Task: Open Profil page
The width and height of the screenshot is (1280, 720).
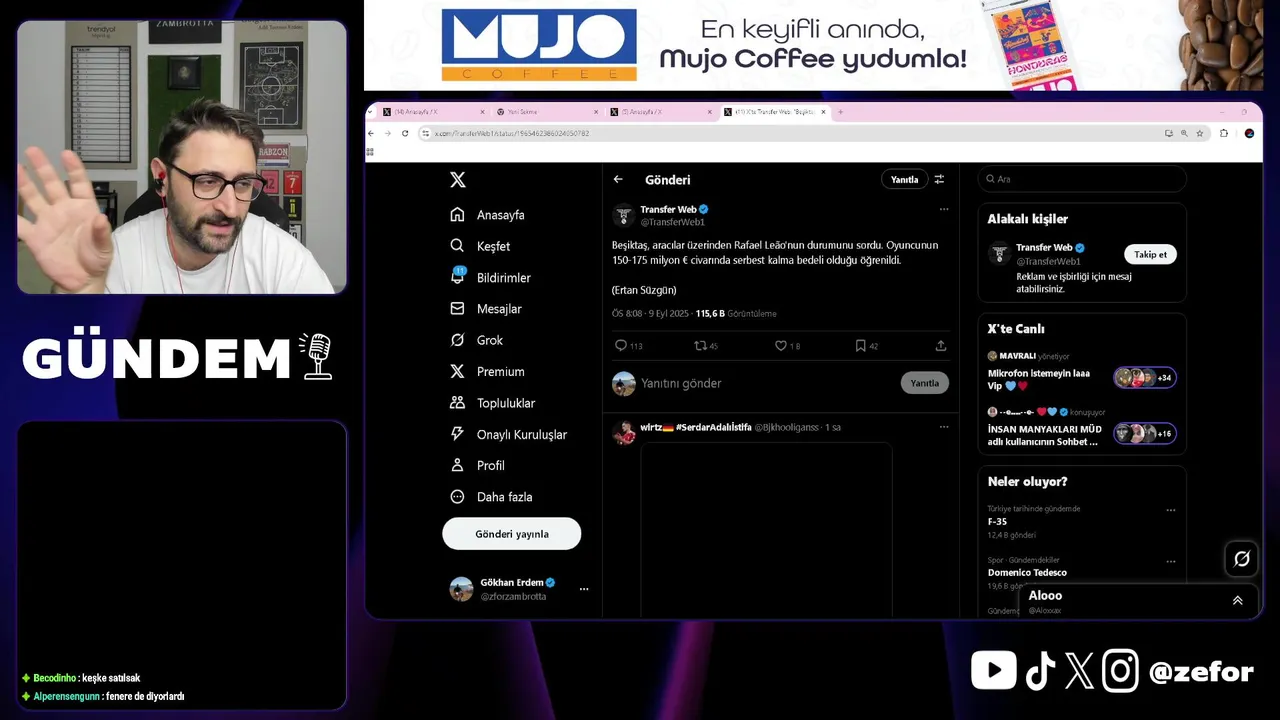Action: click(477, 465)
